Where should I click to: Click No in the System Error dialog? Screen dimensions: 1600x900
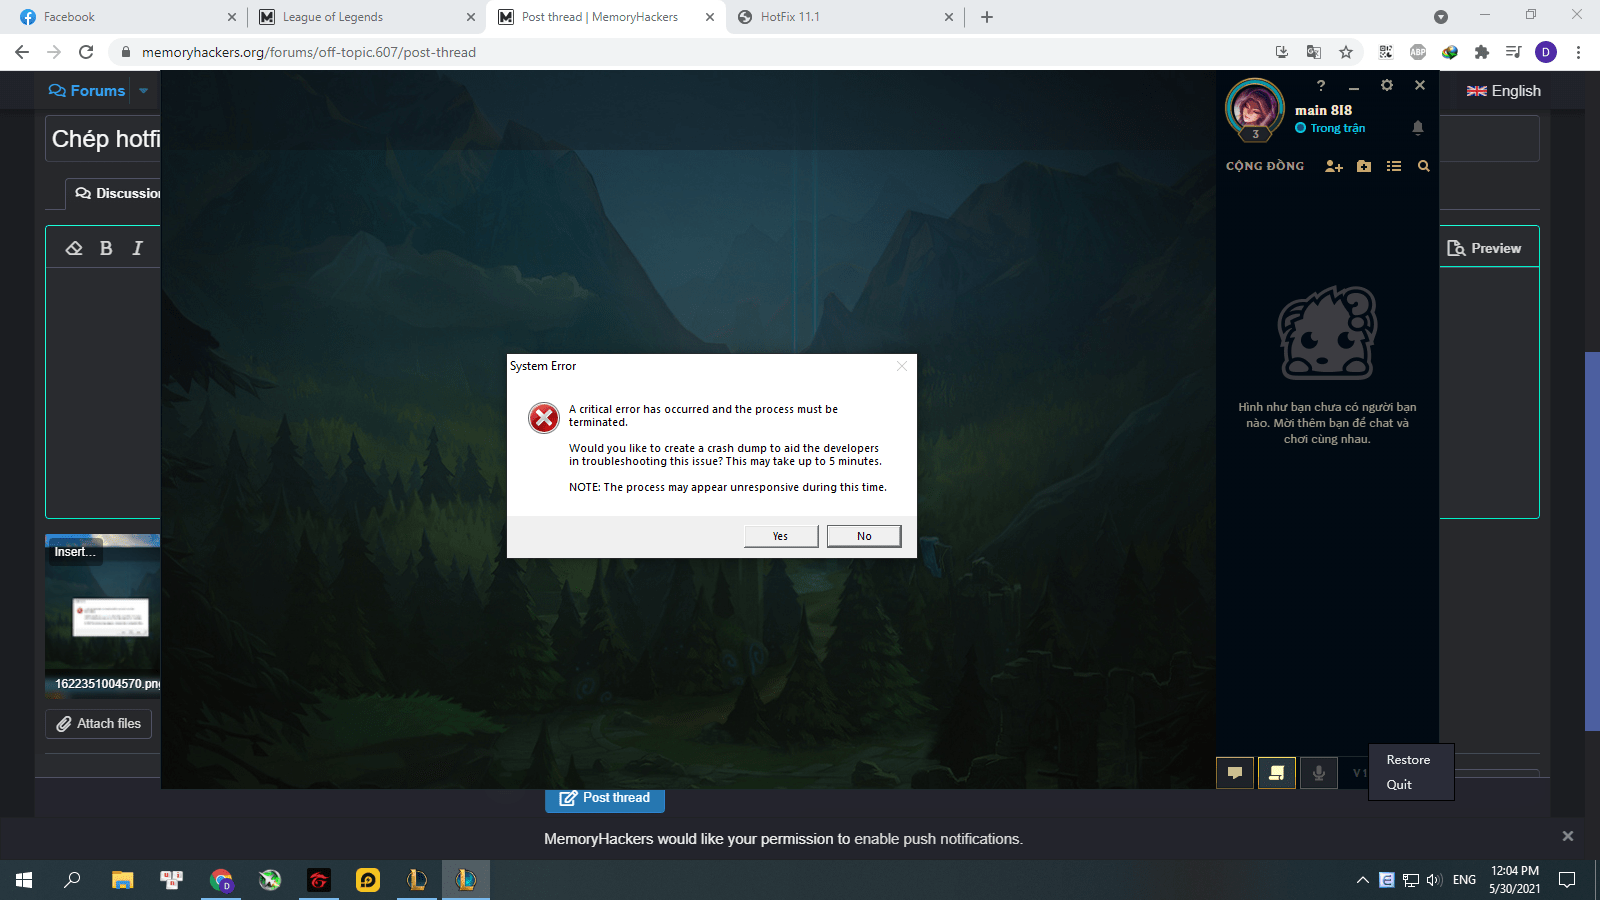click(864, 536)
